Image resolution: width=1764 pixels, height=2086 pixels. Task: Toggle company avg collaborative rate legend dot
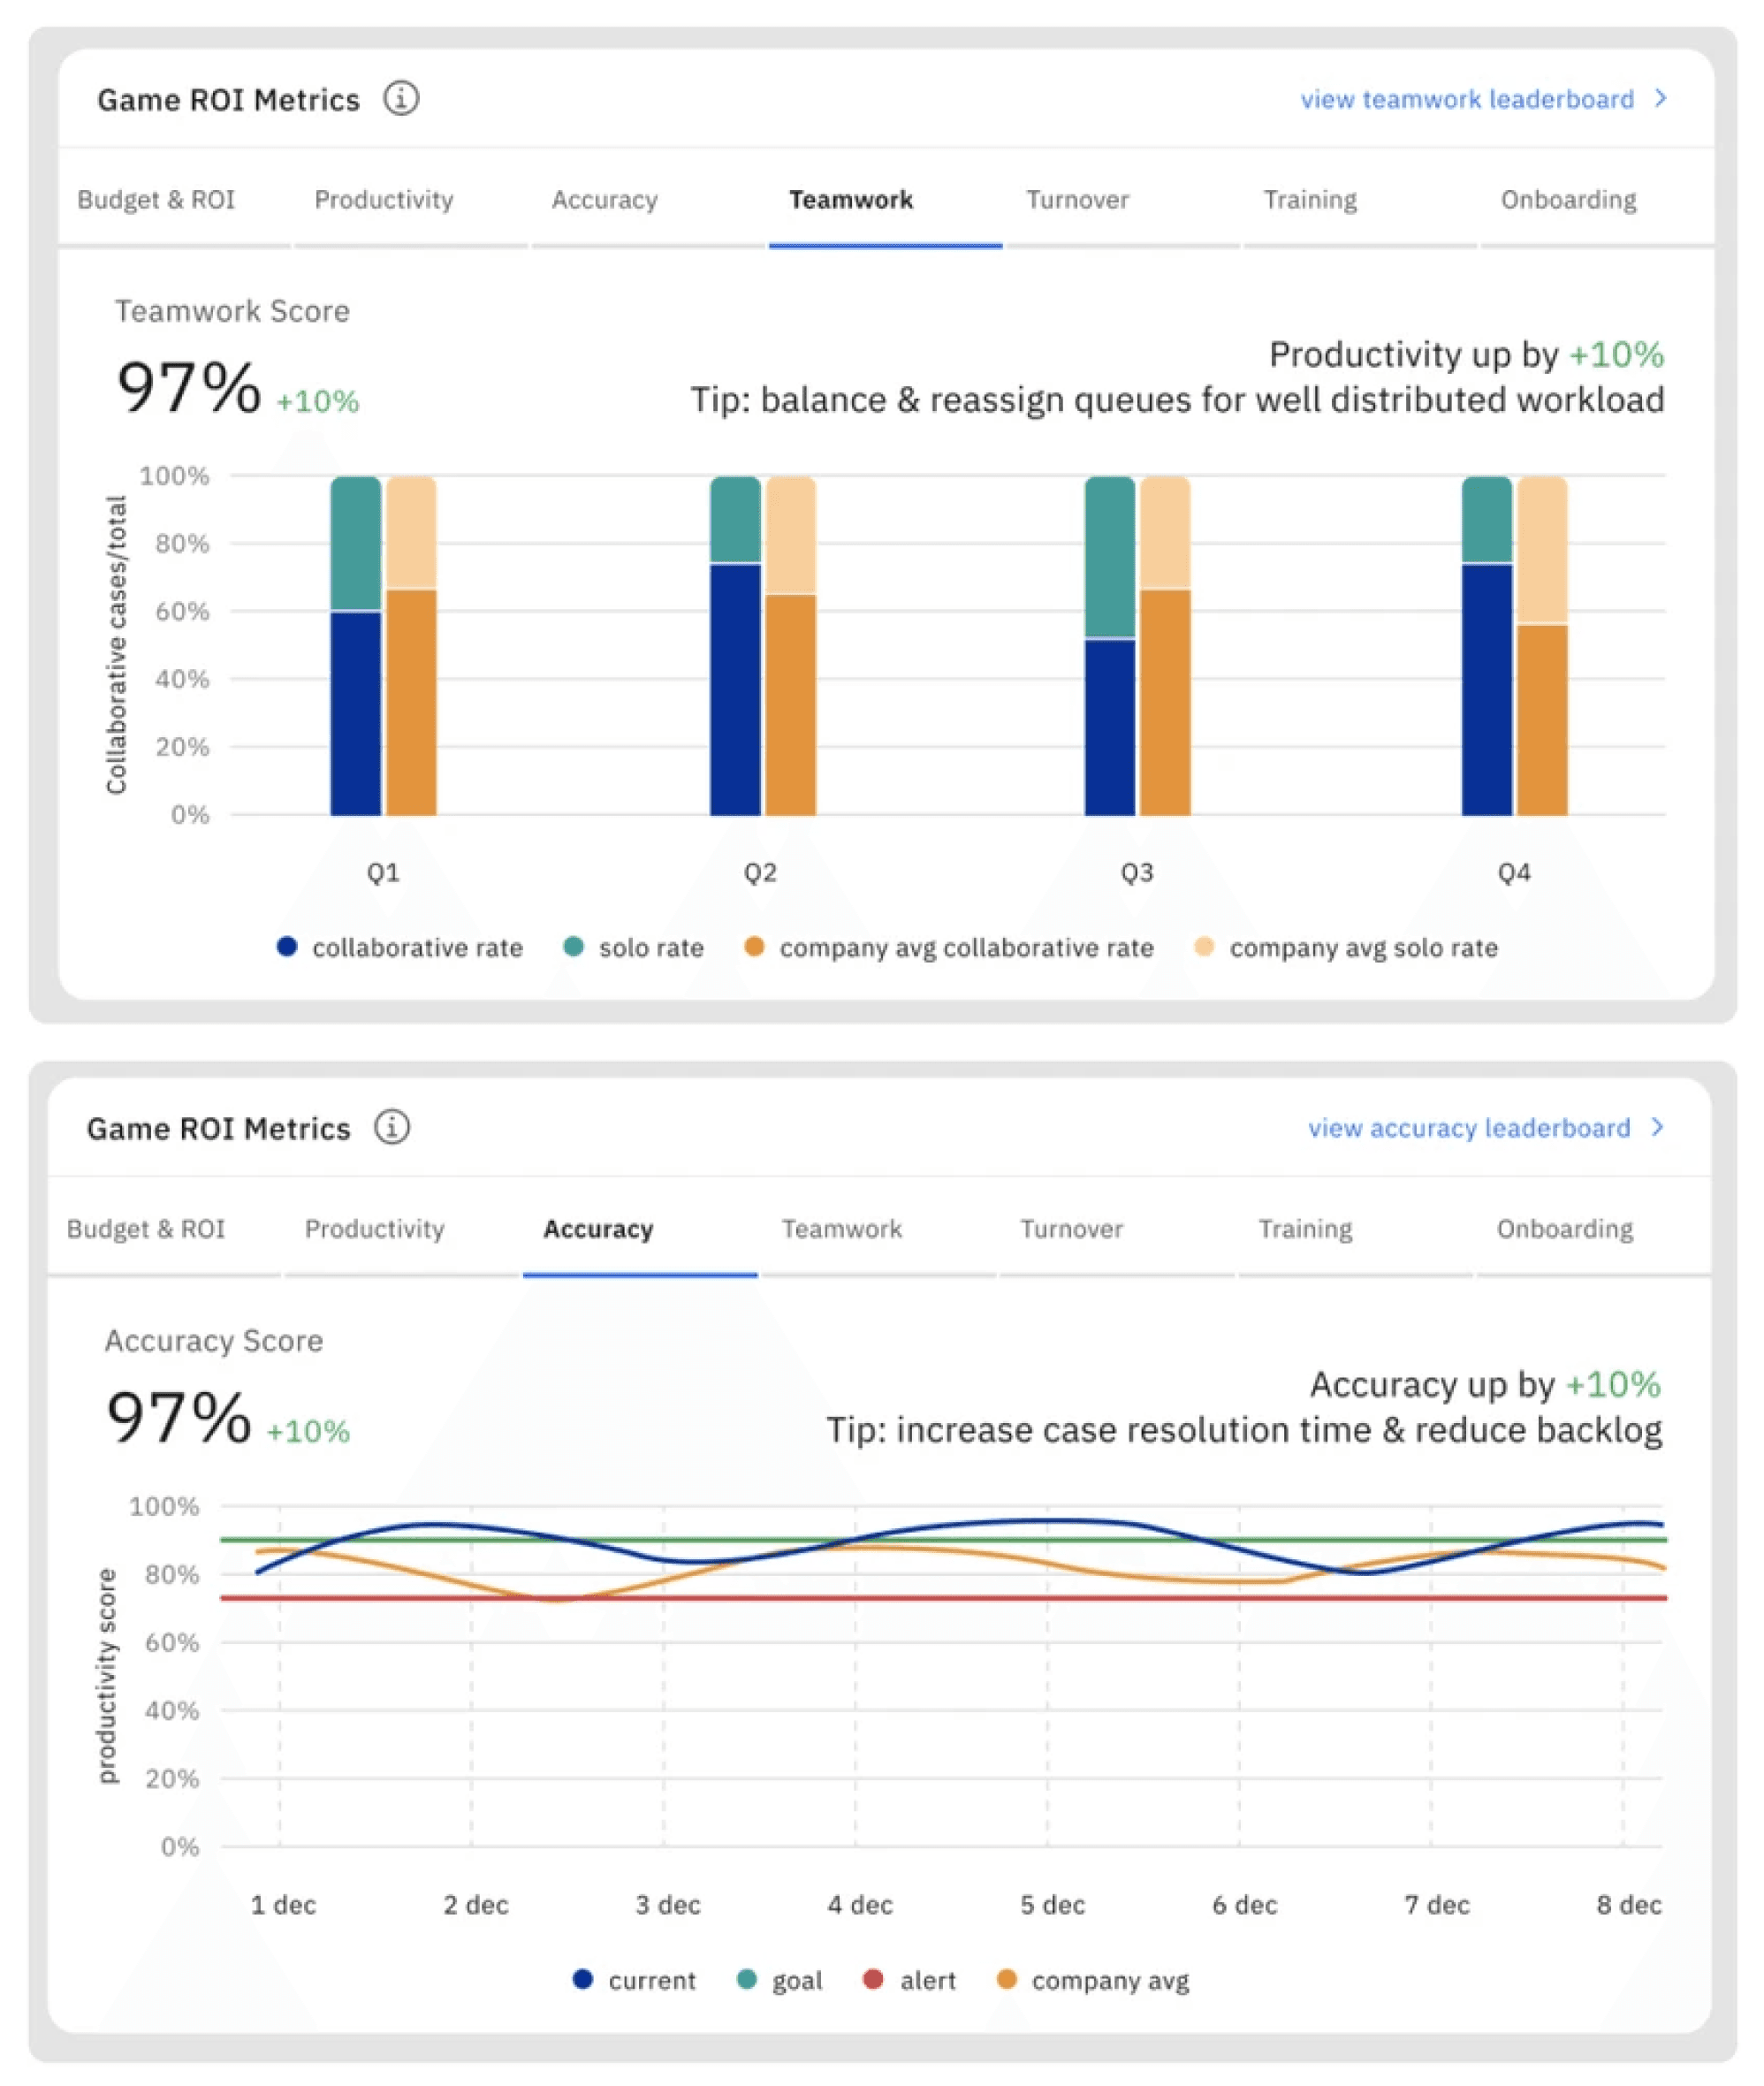pyautogui.click(x=754, y=946)
